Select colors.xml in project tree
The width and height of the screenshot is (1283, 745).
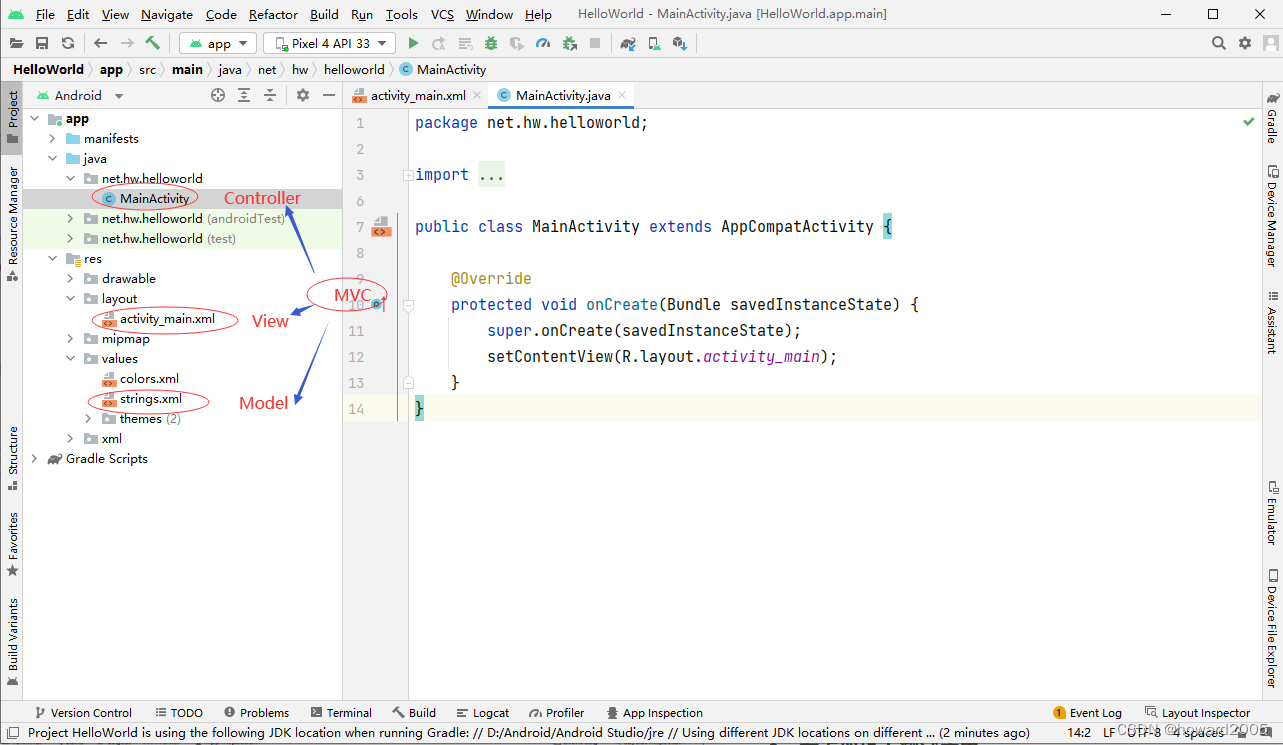[x=149, y=379]
